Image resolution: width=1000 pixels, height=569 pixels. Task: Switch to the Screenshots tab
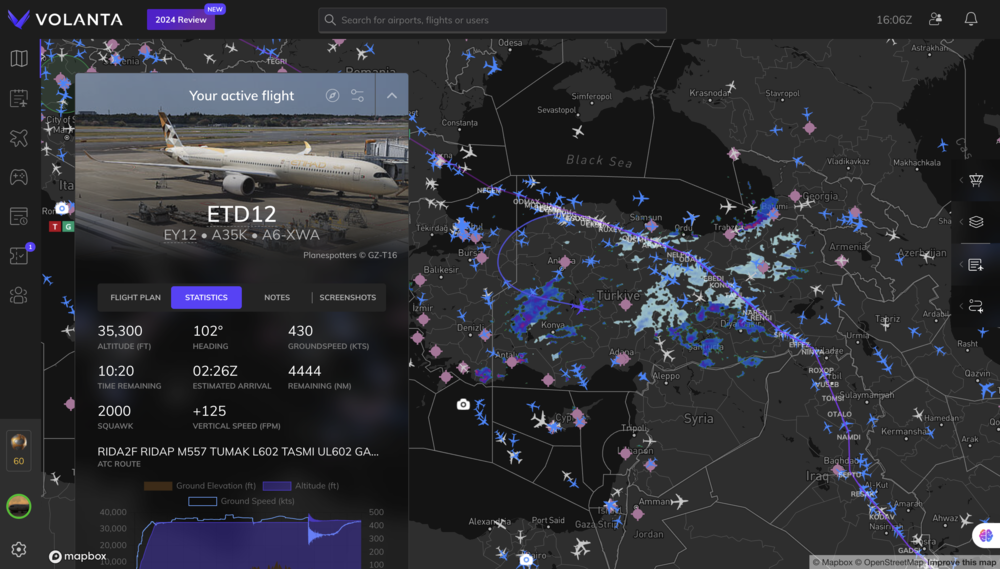(x=347, y=297)
